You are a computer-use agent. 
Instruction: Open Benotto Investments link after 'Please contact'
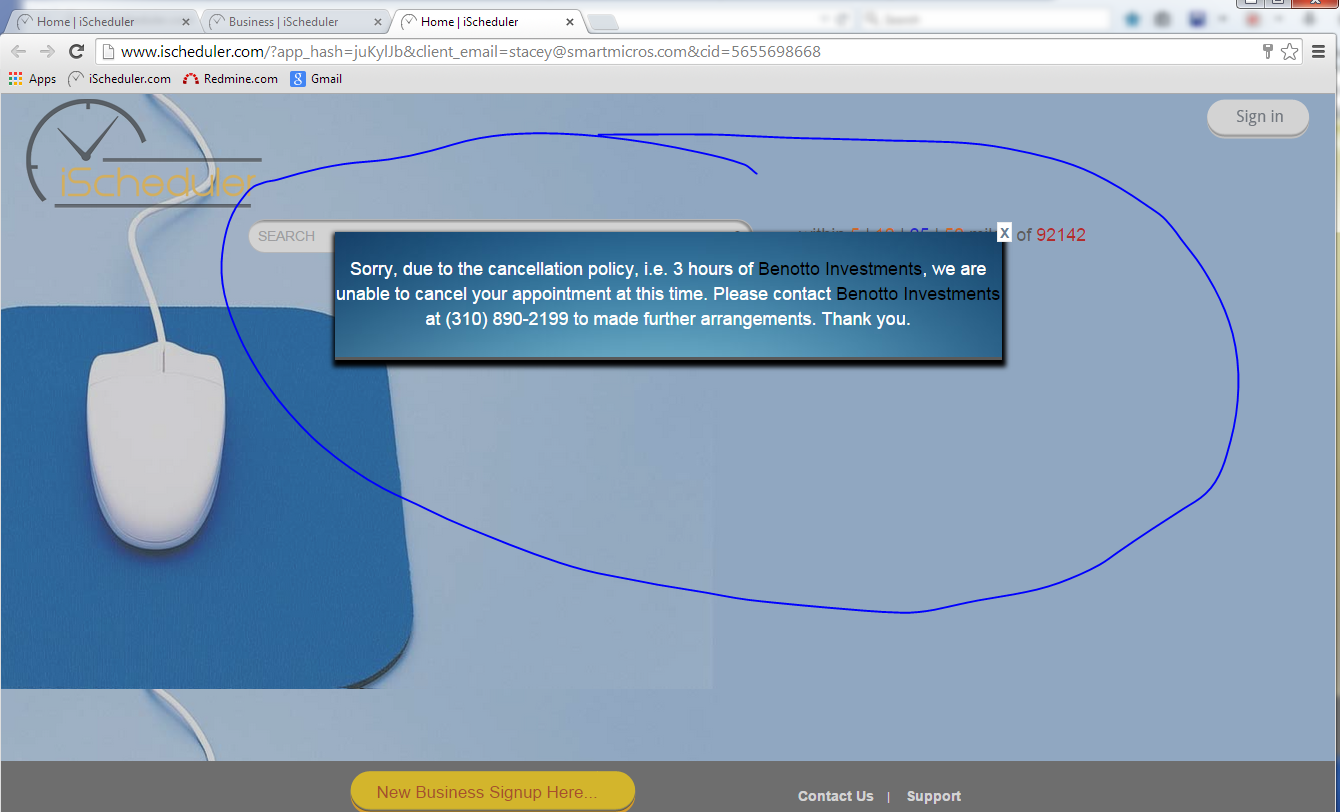point(918,294)
